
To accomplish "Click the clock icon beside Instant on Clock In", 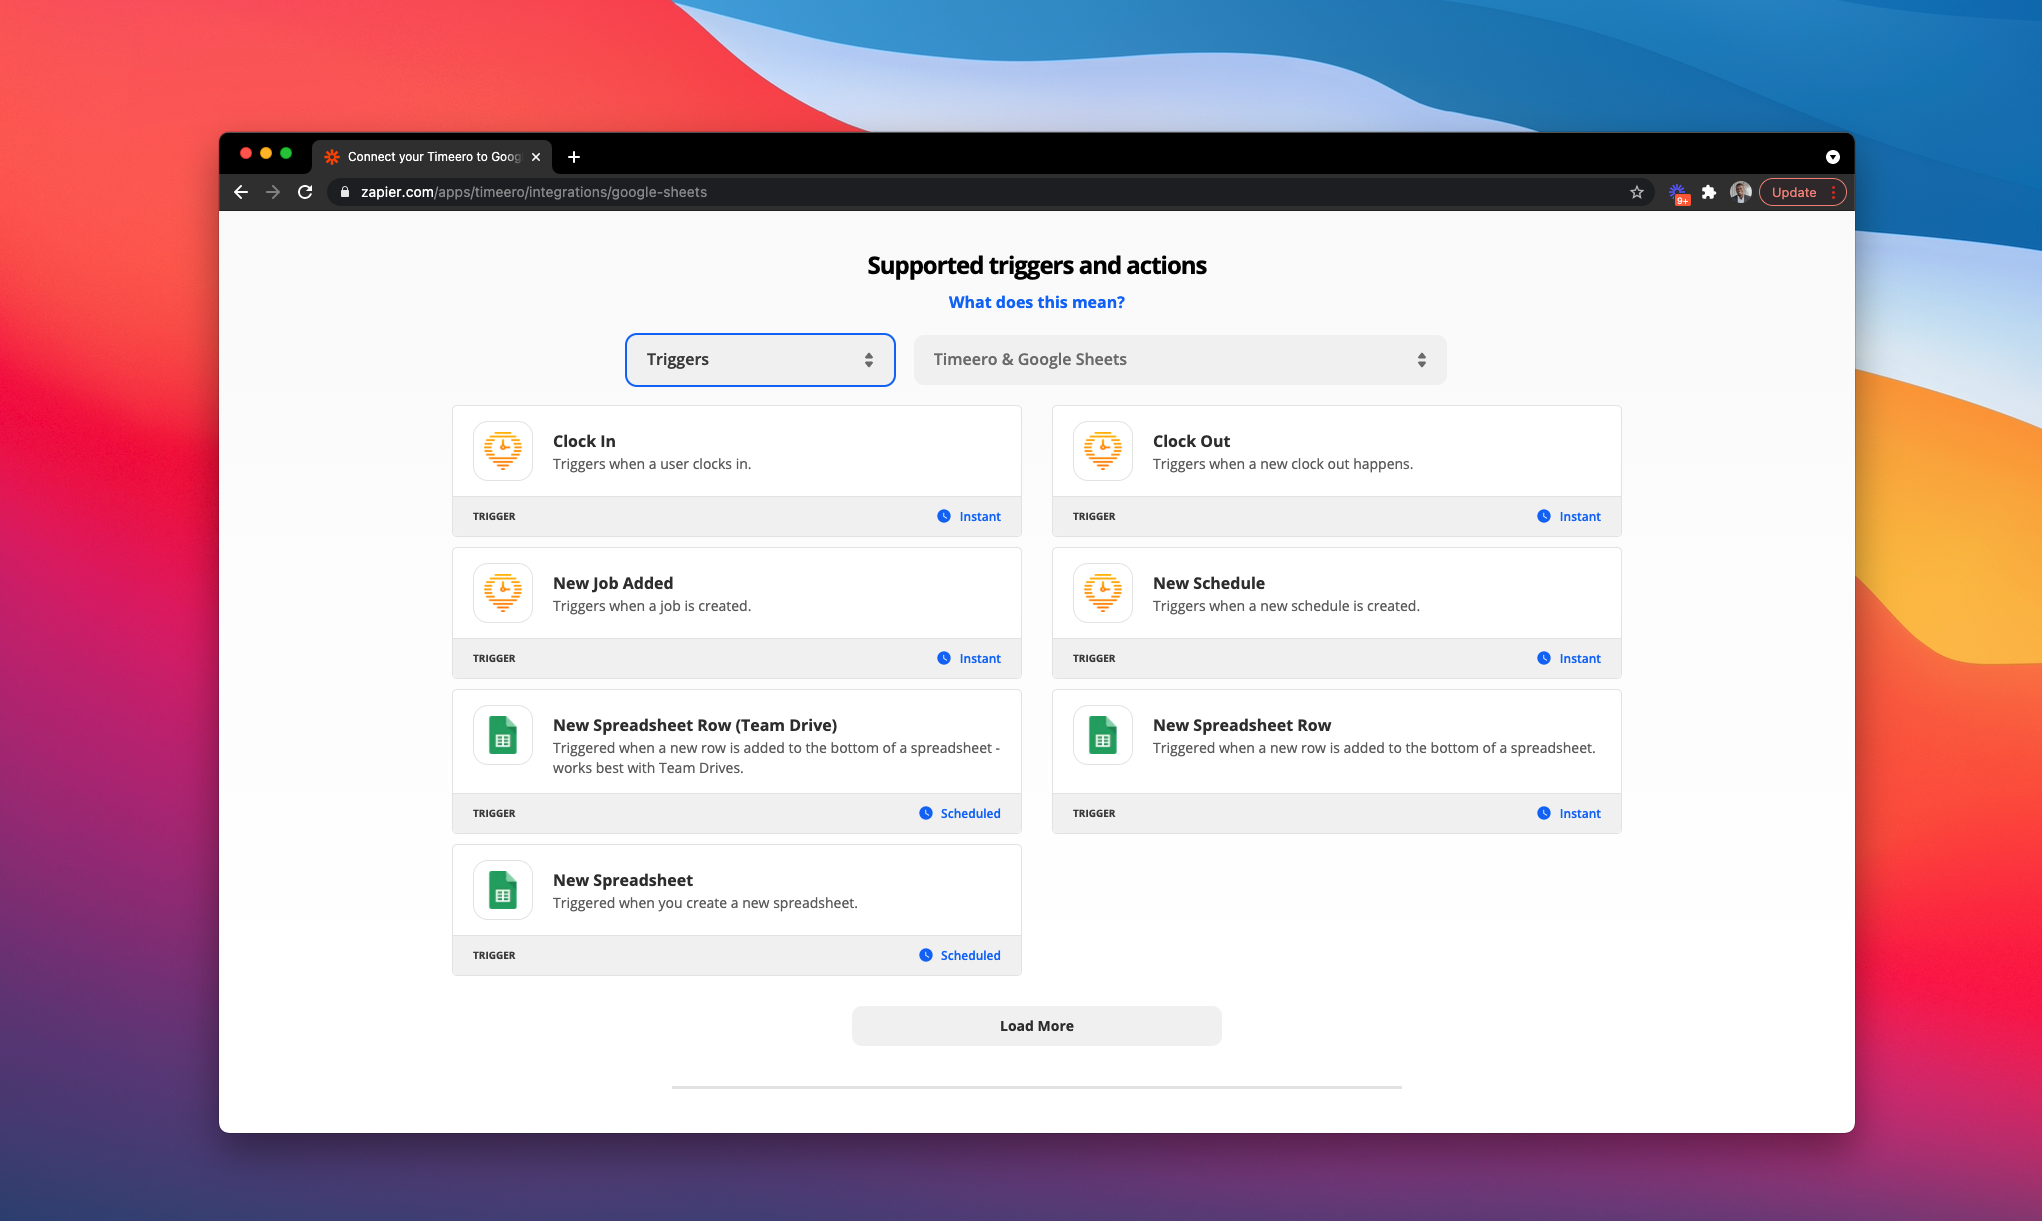I will [x=944, y=516].
